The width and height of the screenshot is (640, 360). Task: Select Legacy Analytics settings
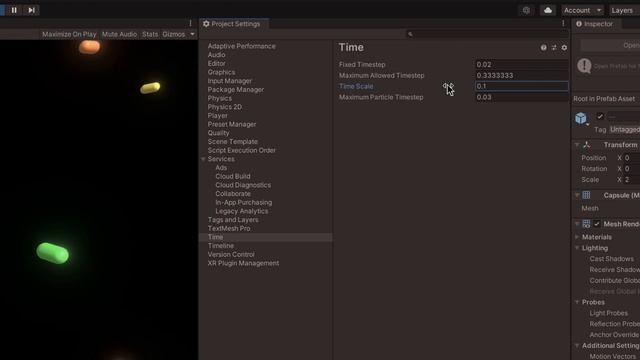pos(242,211)
